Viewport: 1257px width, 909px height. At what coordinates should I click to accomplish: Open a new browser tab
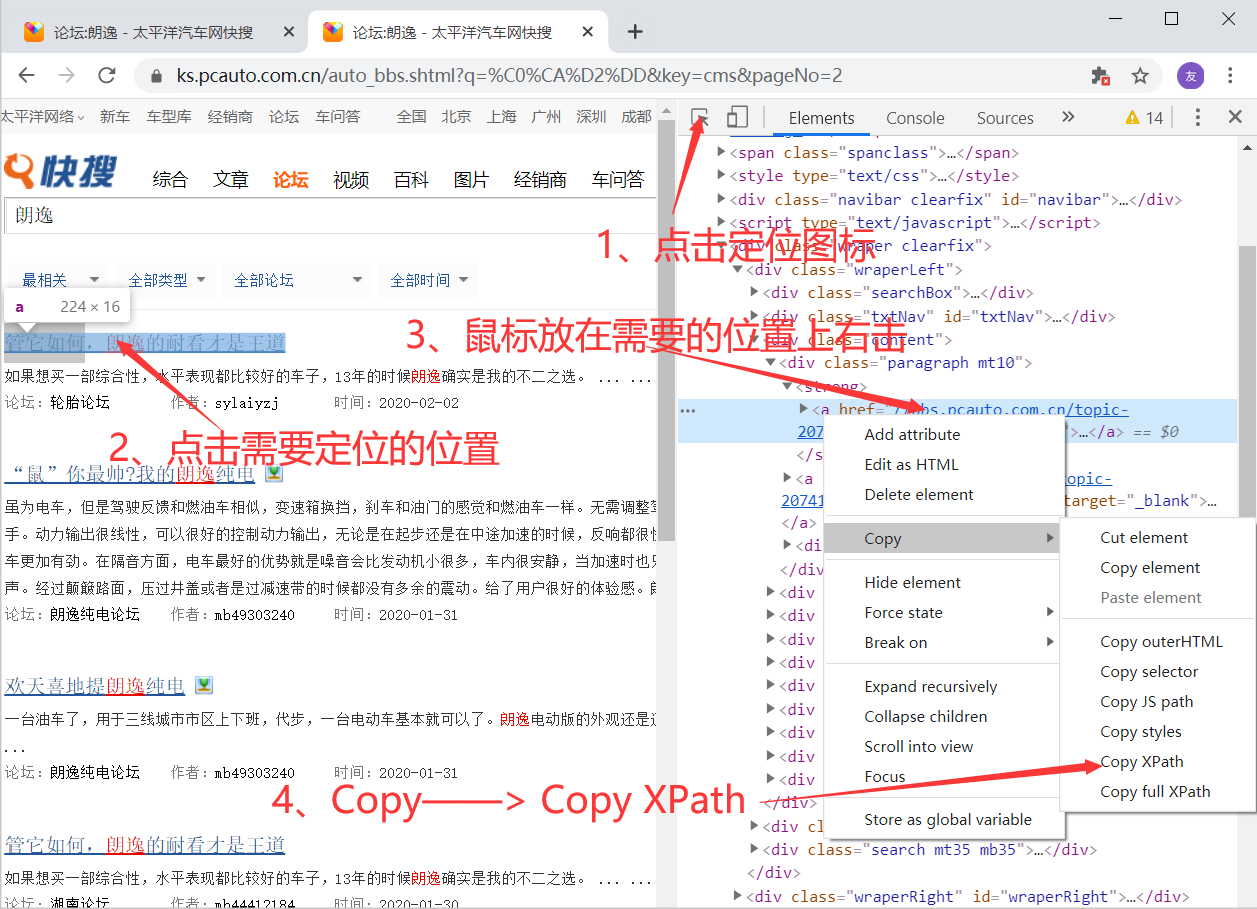coord(634,31)
